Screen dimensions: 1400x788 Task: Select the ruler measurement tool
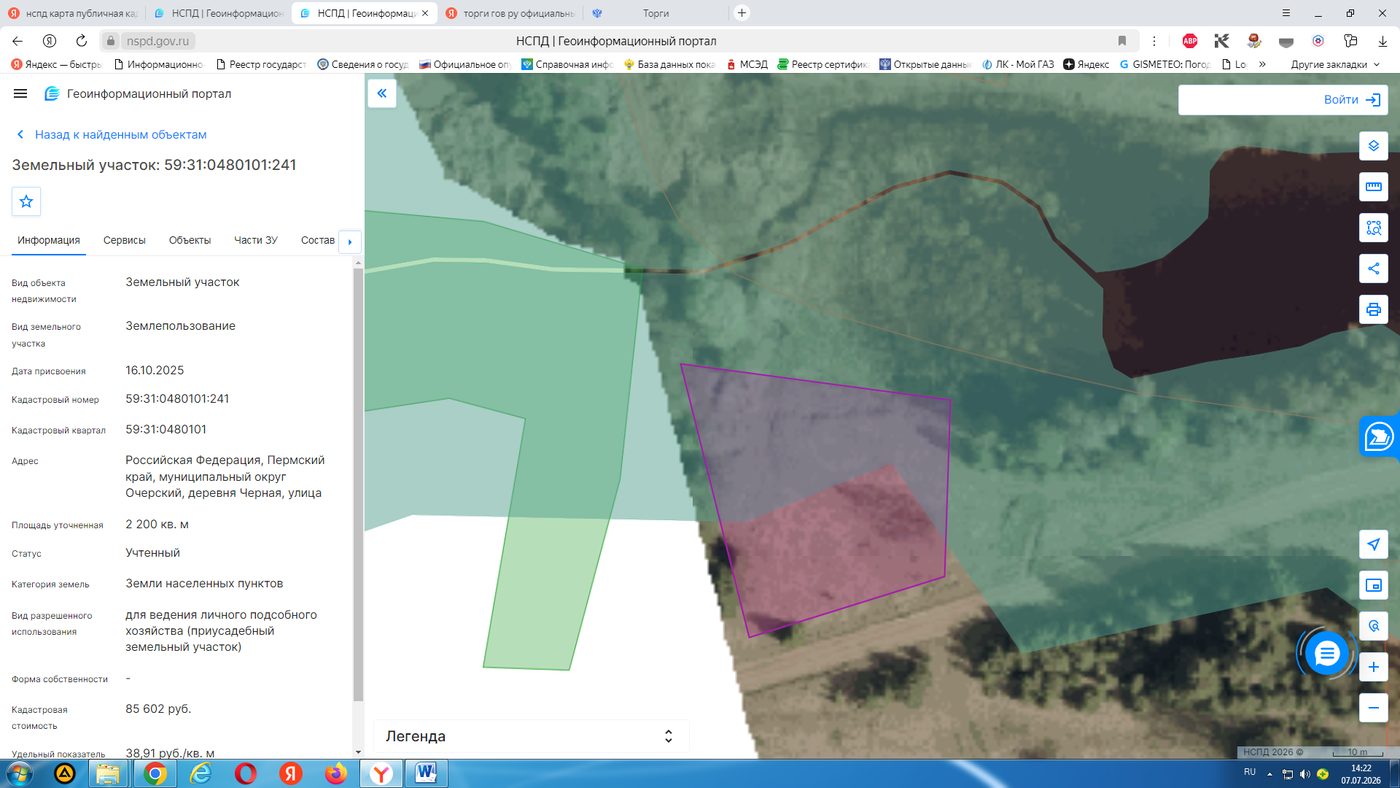(x=1373, y=186)
